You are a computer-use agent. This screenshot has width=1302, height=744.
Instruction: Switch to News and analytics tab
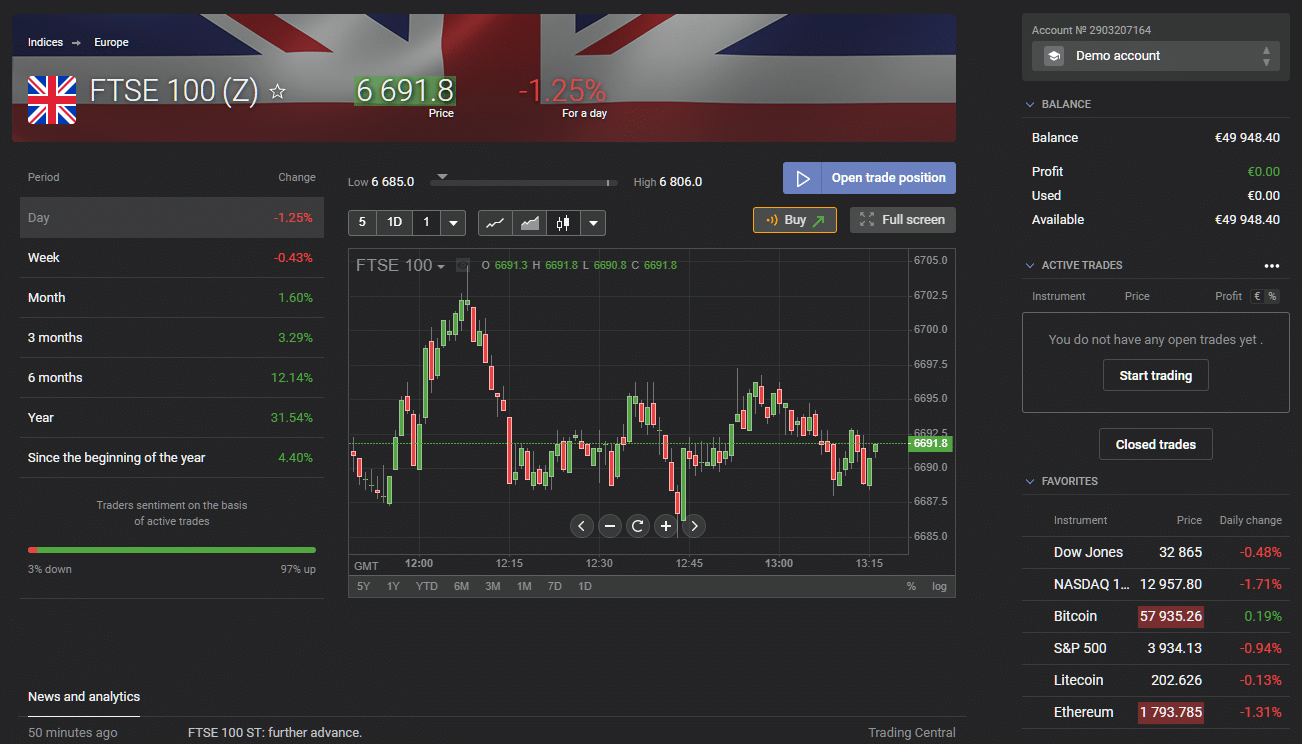pyautogui.click(x=84, y=696)
